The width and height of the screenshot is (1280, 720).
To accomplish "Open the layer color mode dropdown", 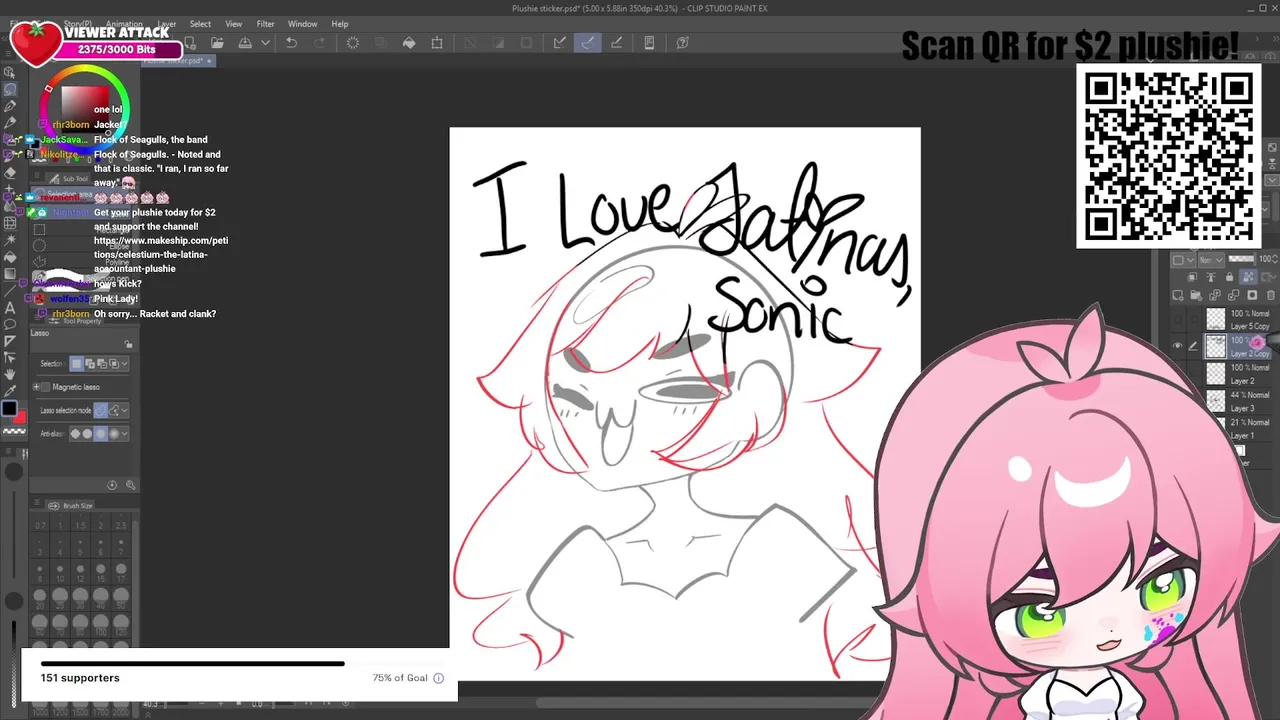I will pos(1183,260).
